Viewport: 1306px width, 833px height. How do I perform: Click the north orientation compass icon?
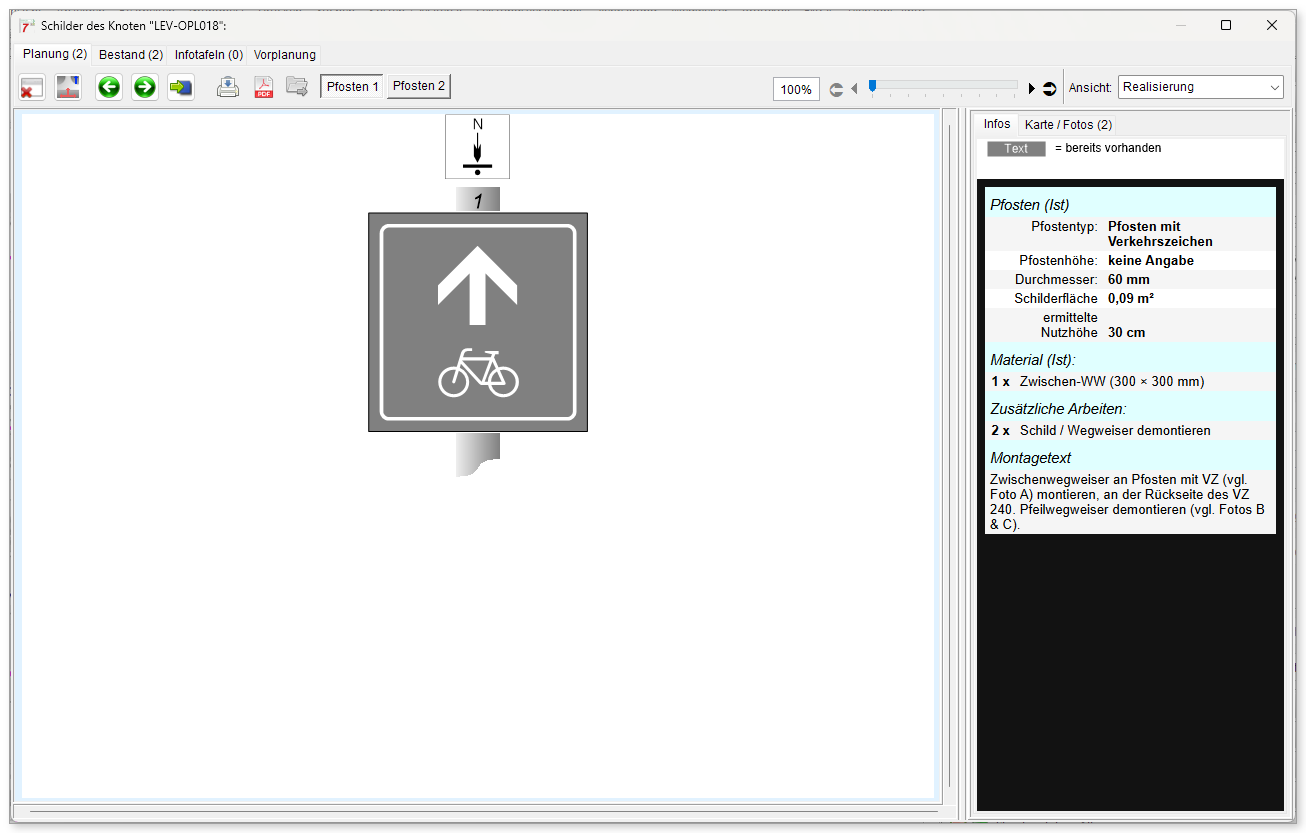coord(477,146)
